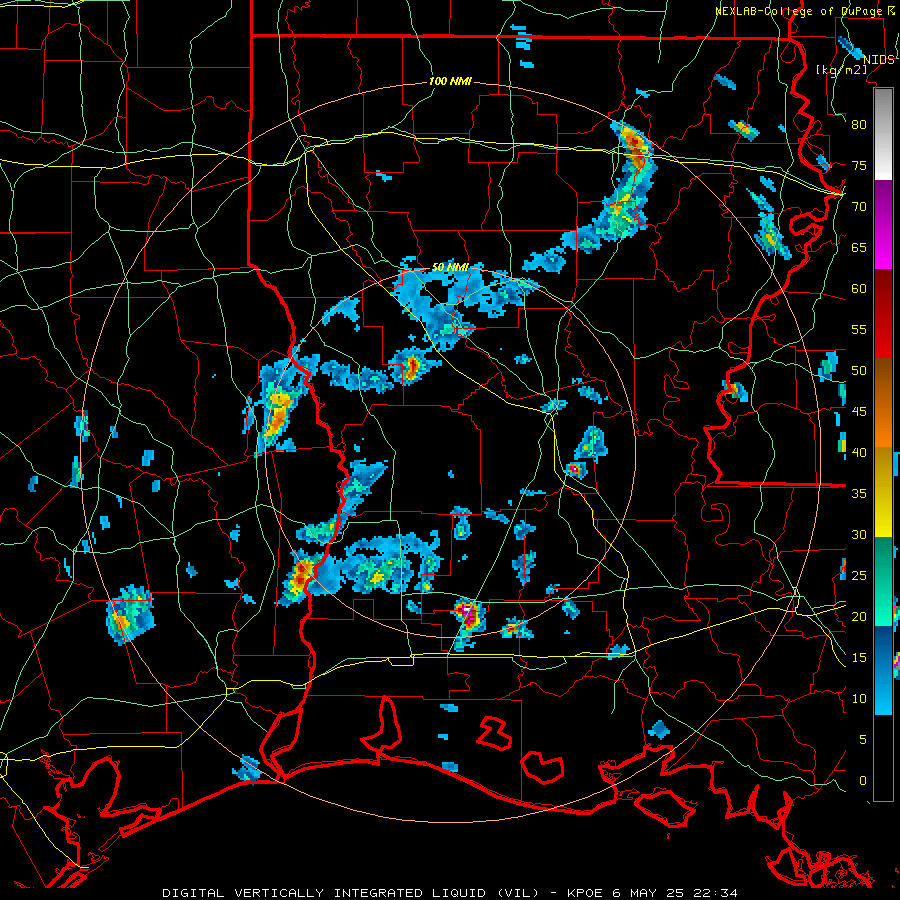The width and height of the screenshot is (900, 900).
Task: Click the NIDS label near the legend
Action: pyautogui.click(x=879, y=59)
